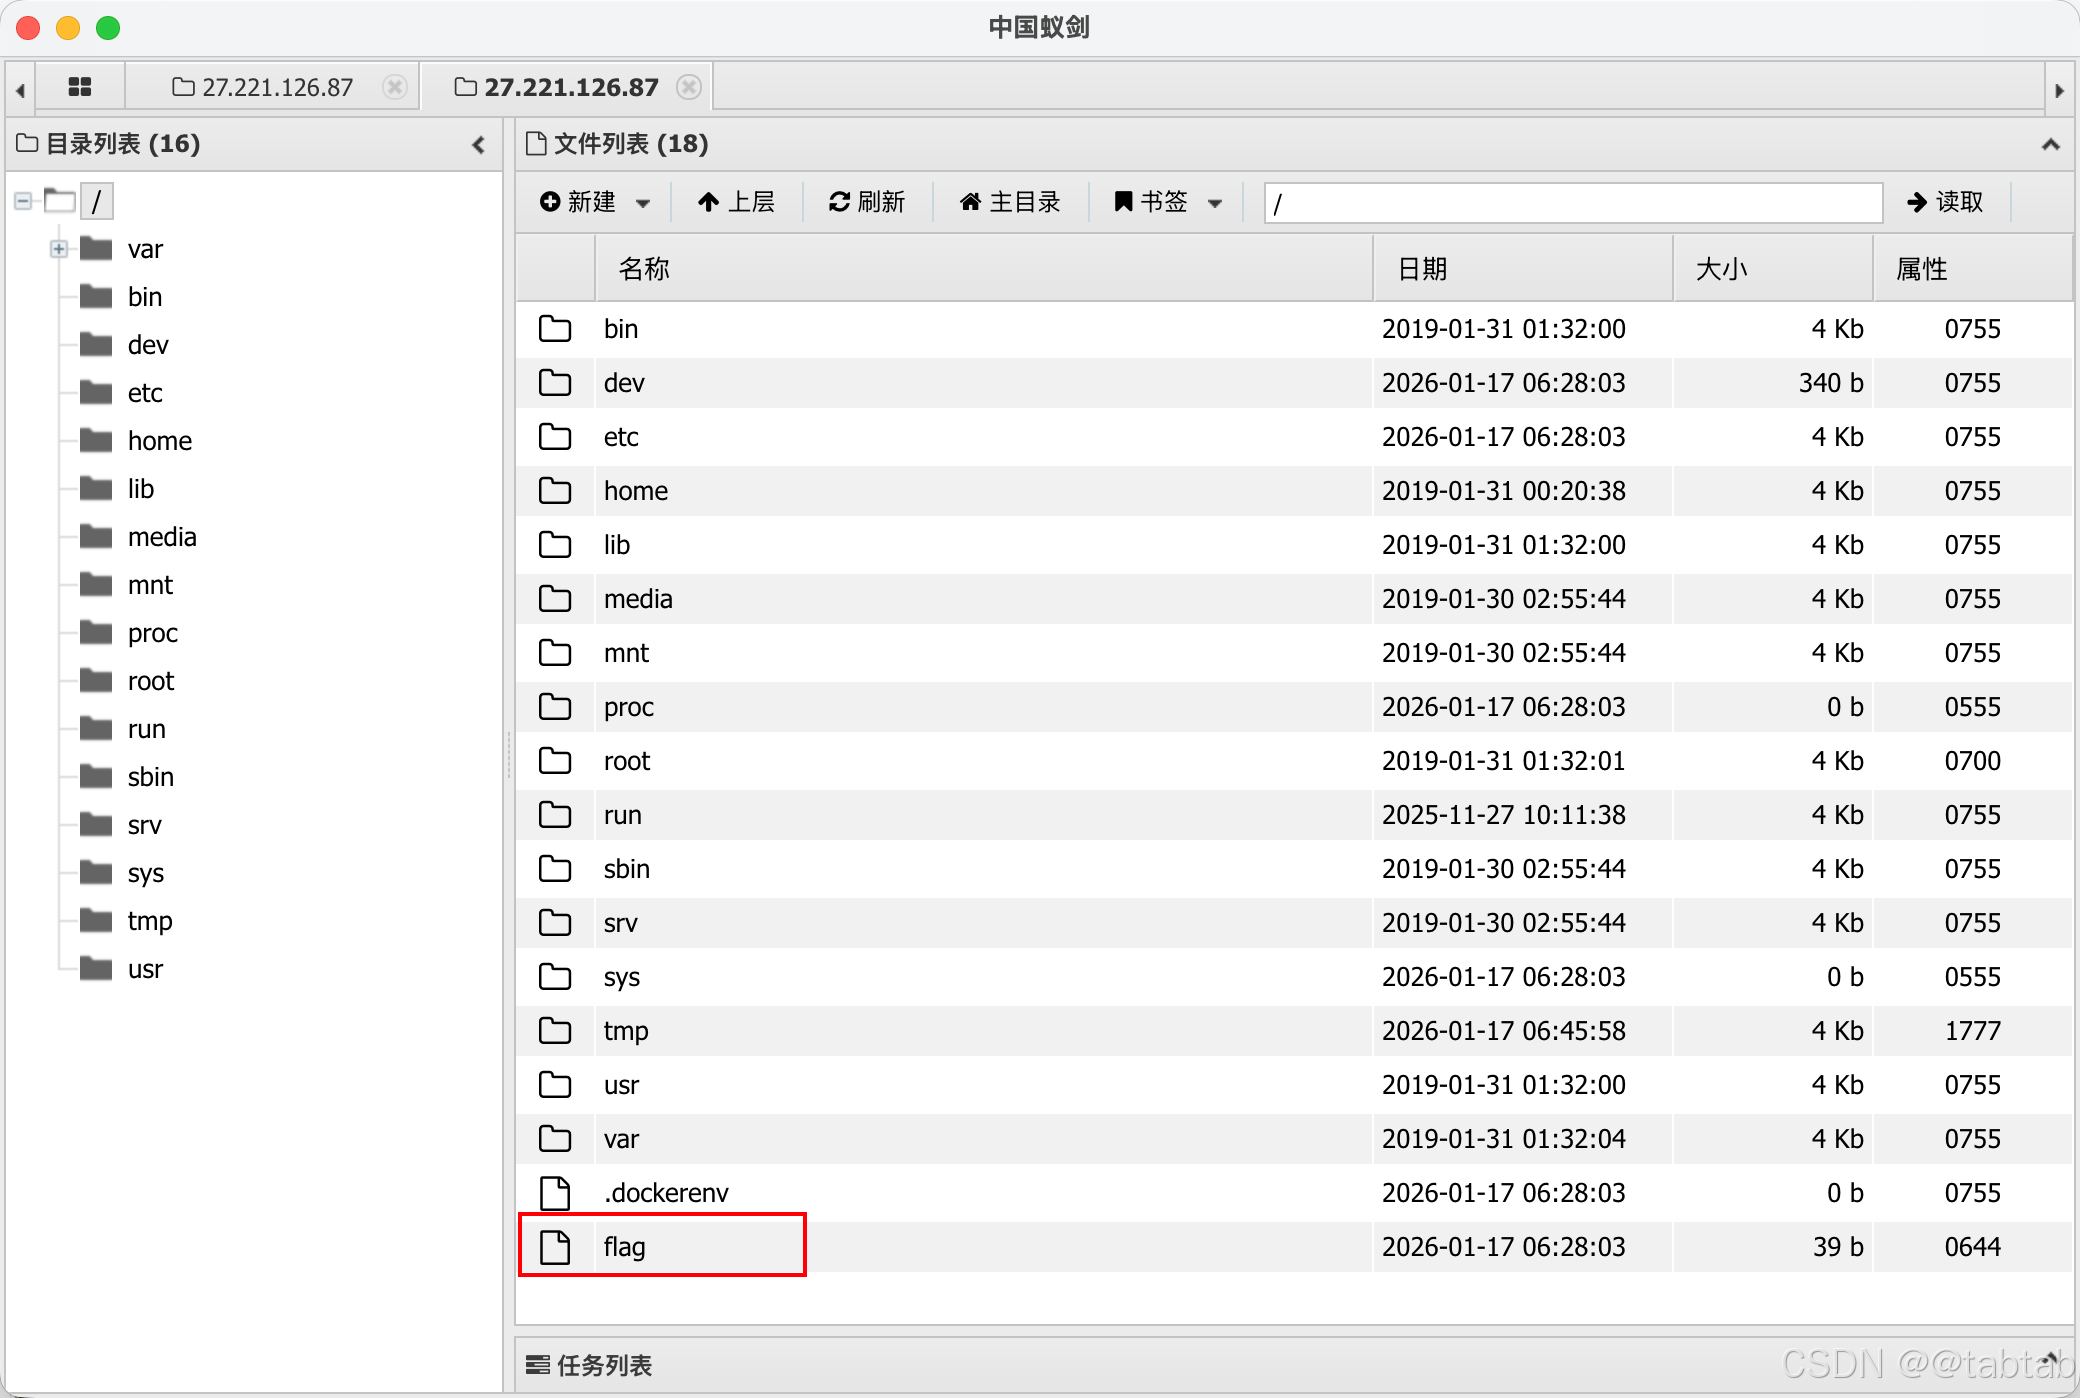This screenshot has width=2080, height=1398.
Task: Click the .dockerenv file icon
Action: click(555, 1193)
